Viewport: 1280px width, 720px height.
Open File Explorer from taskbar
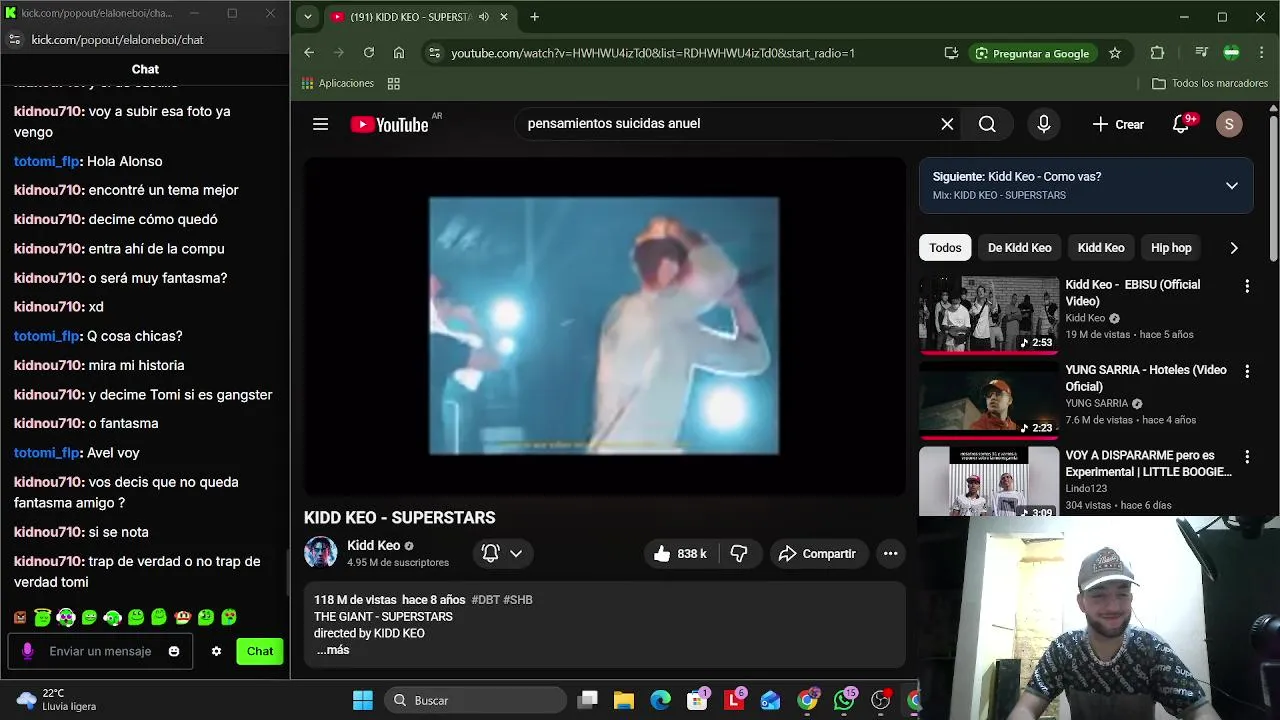pos(624,700)
